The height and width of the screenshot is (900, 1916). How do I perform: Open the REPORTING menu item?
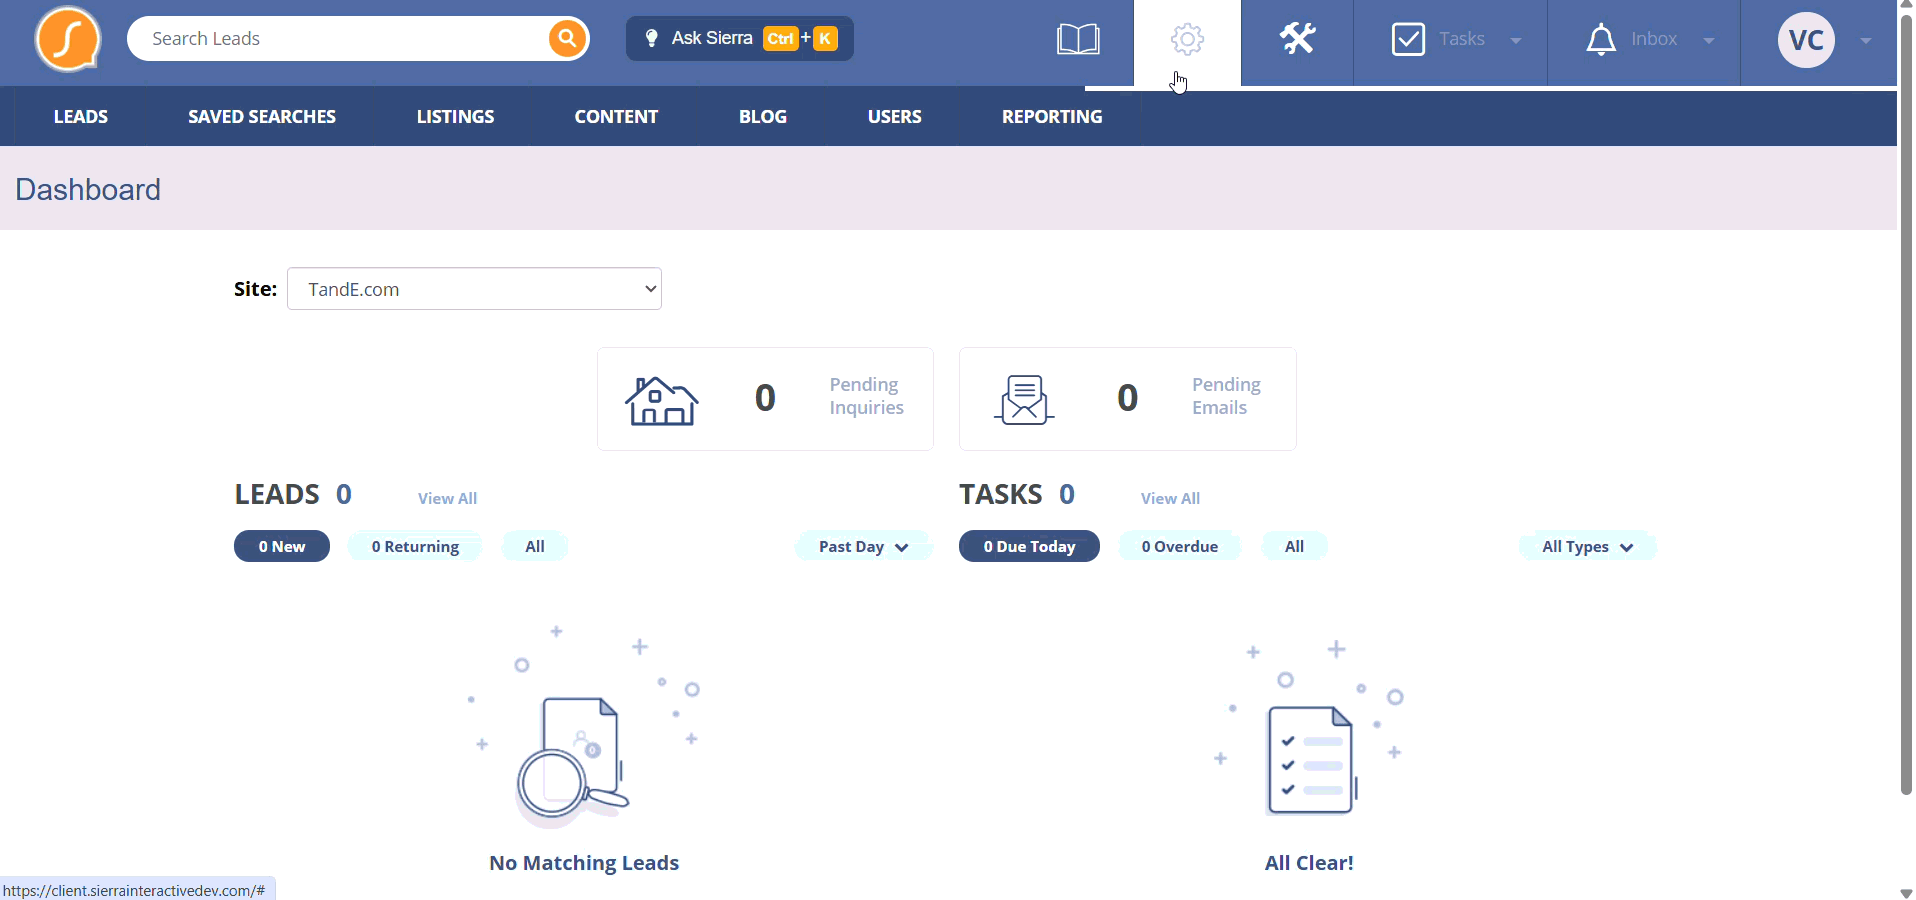(1052, 117)
